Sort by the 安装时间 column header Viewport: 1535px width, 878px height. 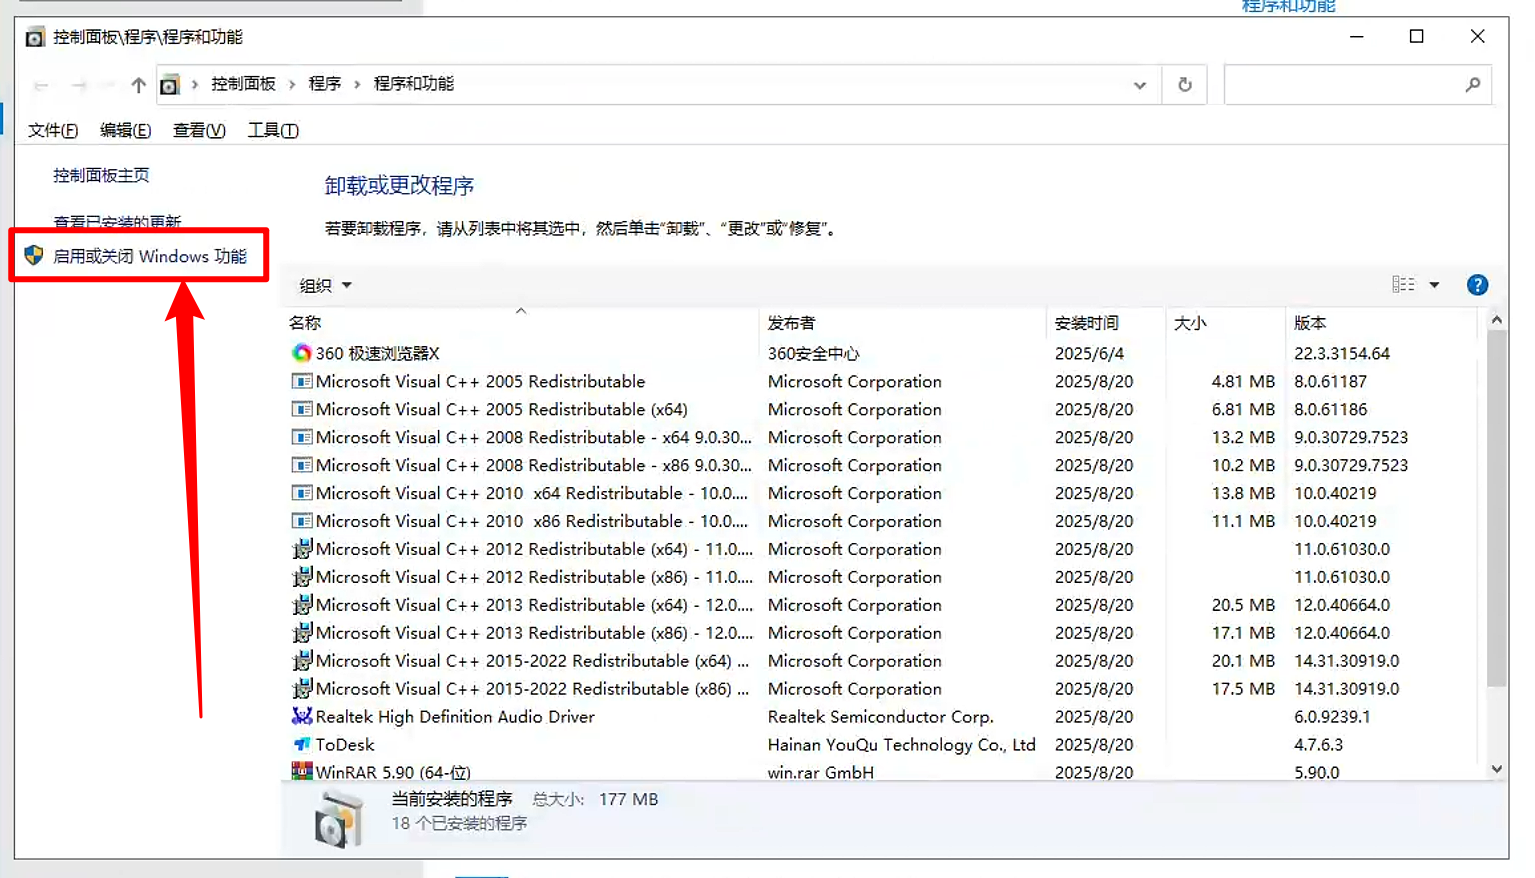coord(1106,323)
